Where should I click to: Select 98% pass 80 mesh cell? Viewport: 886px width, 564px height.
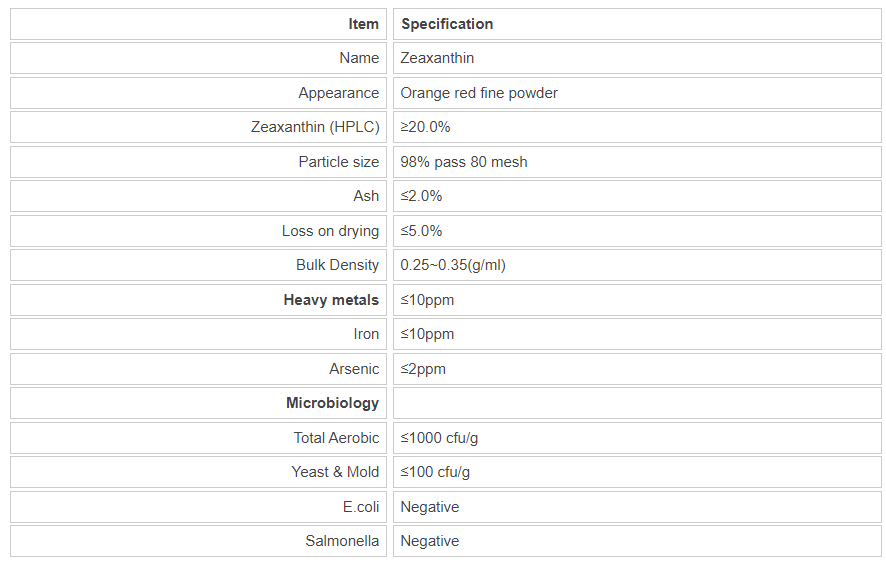(x=464, y=162)
